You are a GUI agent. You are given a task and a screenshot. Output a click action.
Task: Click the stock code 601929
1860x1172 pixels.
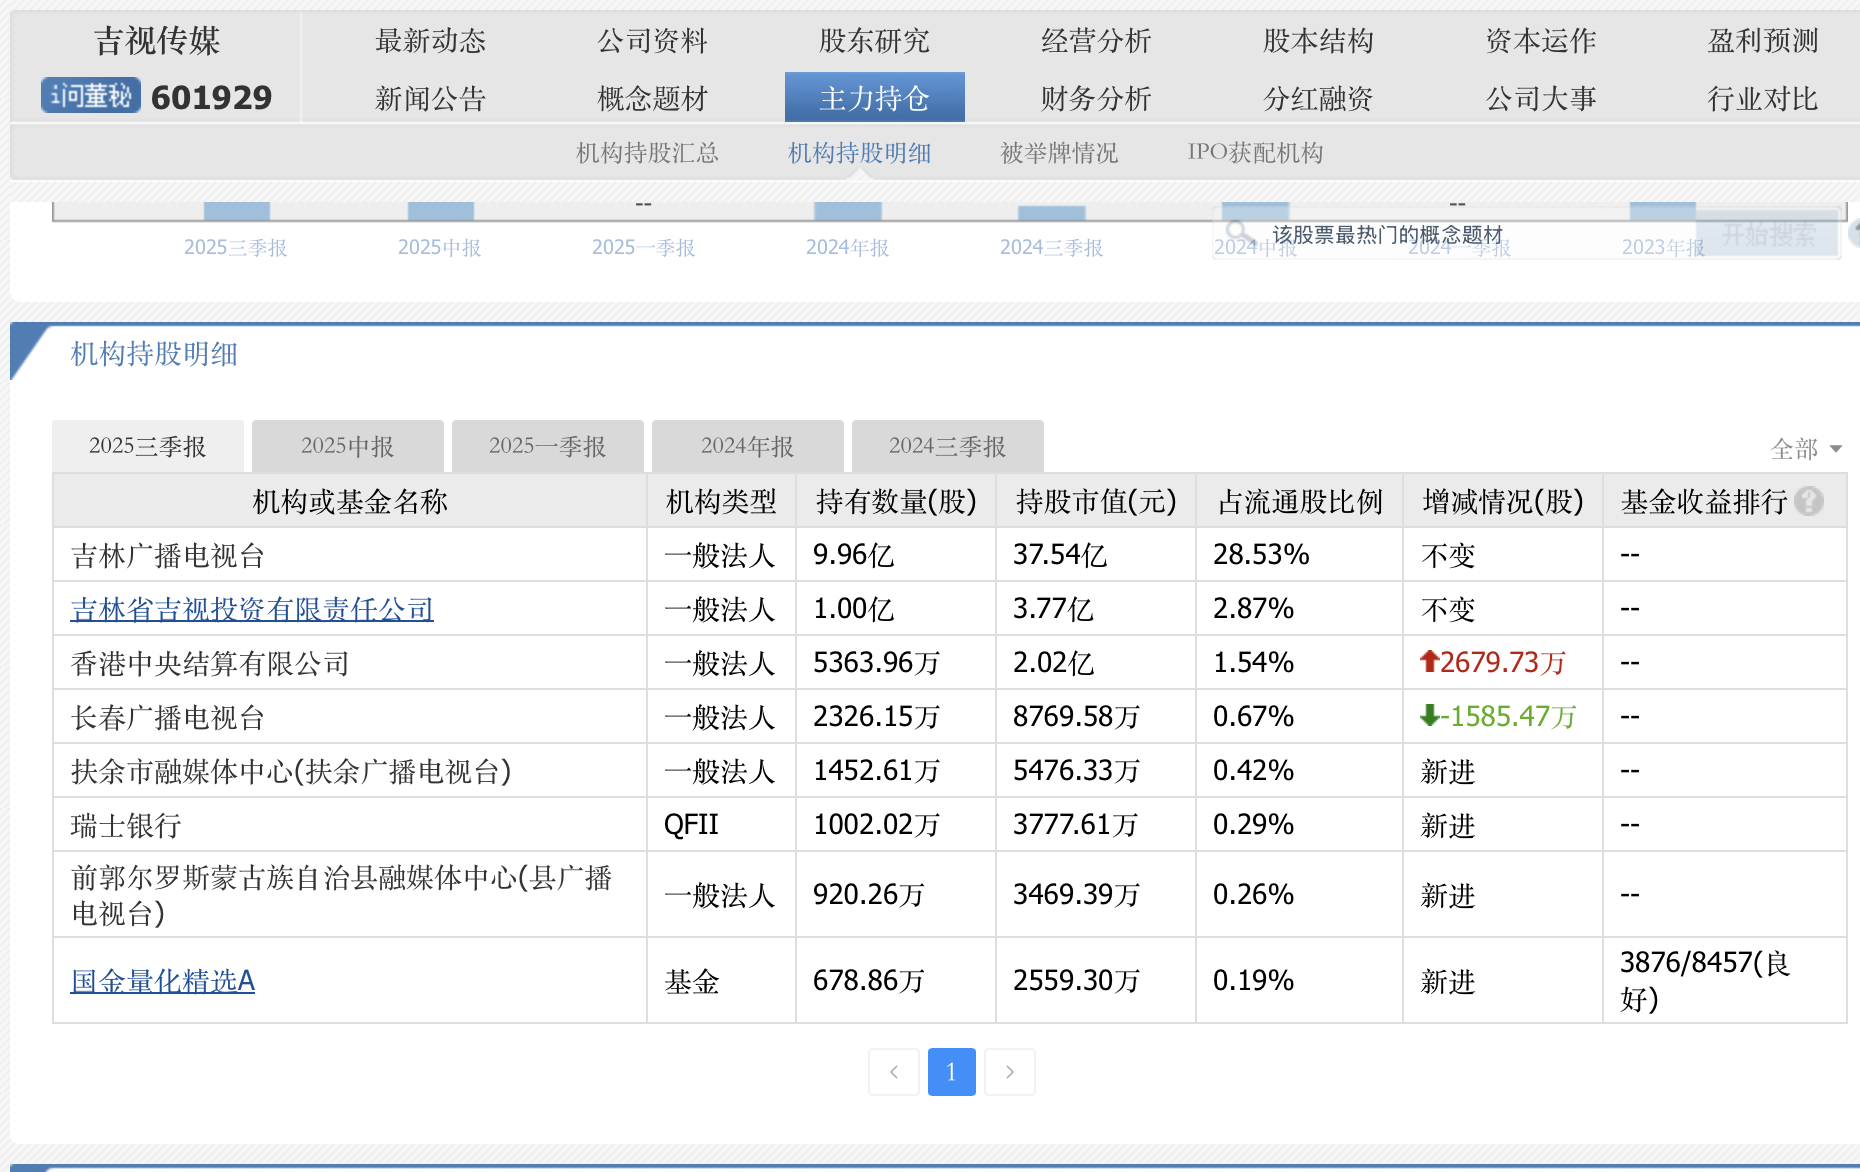212,97
